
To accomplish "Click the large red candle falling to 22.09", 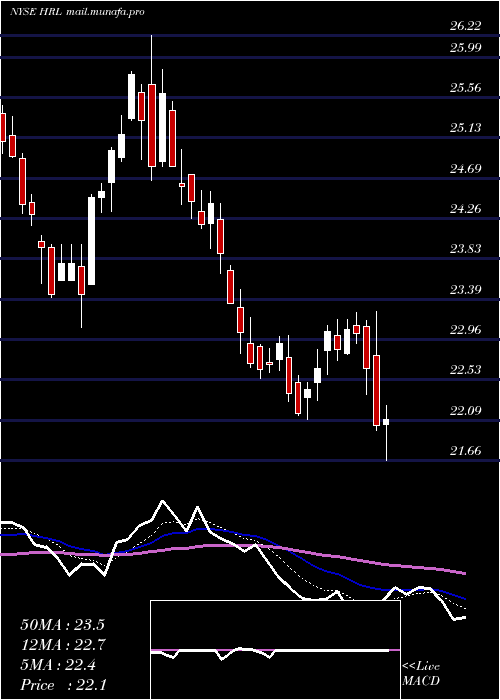I will (x=376, y=390).
